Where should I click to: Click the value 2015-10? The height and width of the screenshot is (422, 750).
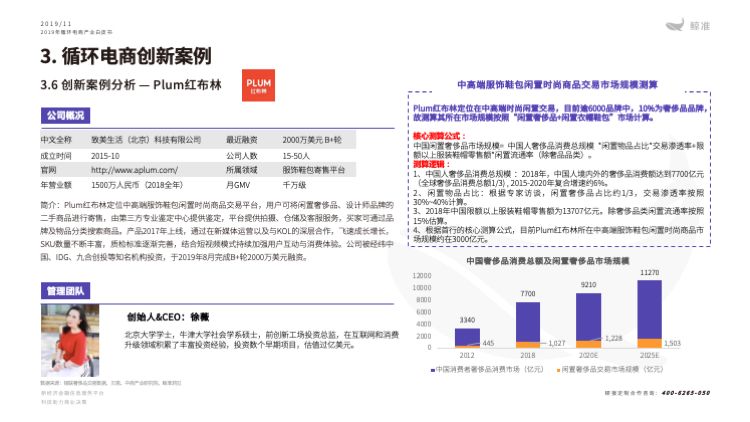tap(105, 156)
